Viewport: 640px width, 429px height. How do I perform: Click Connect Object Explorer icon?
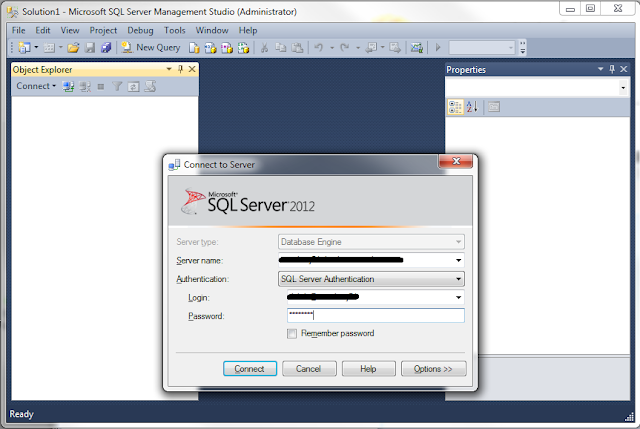coord(68,87)
